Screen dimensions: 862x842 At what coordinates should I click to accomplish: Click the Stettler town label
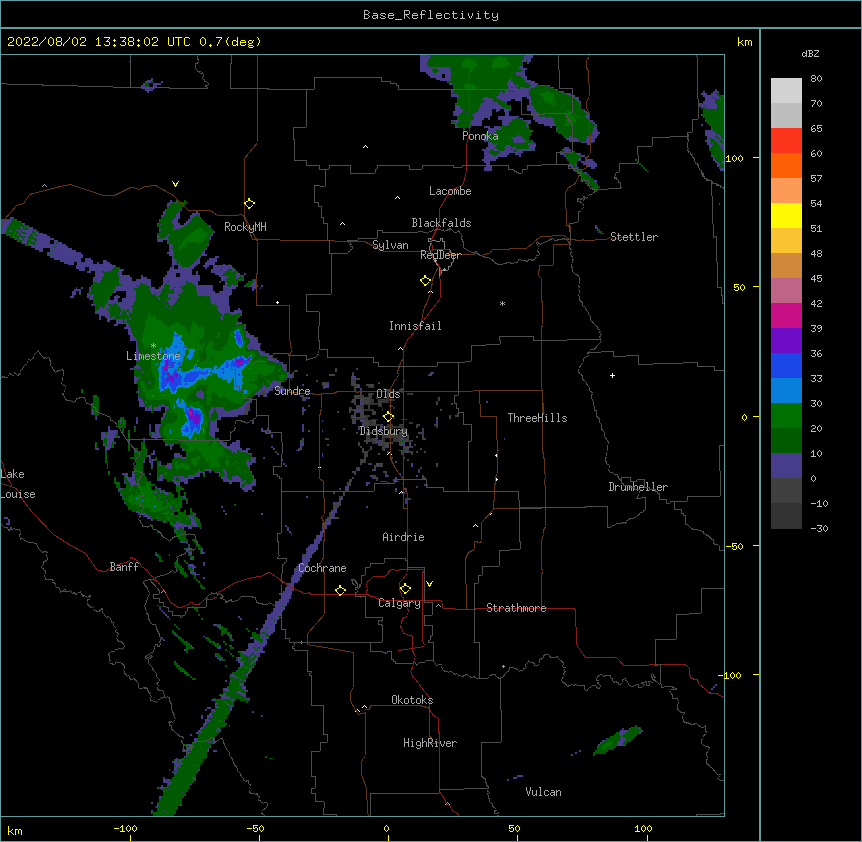(634, 237)
